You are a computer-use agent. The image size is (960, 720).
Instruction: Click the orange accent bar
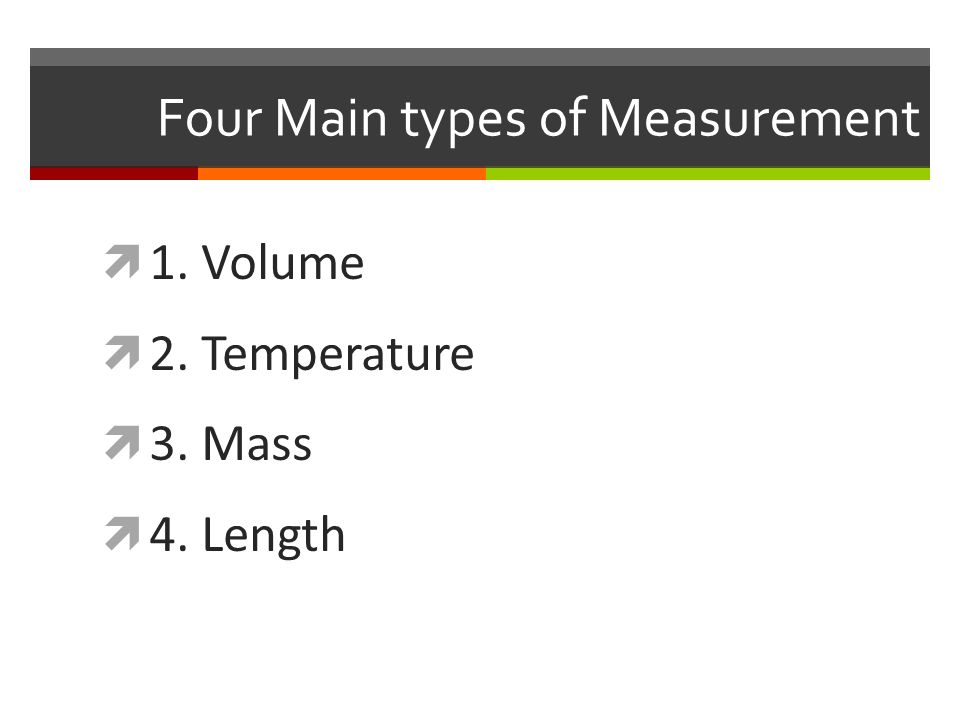click(x=342, y=174)
